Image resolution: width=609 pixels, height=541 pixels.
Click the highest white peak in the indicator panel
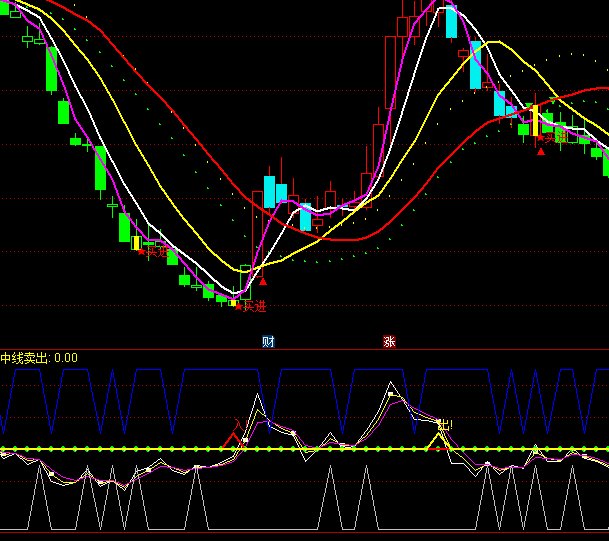pyautogui.click(x=392, y=383)
